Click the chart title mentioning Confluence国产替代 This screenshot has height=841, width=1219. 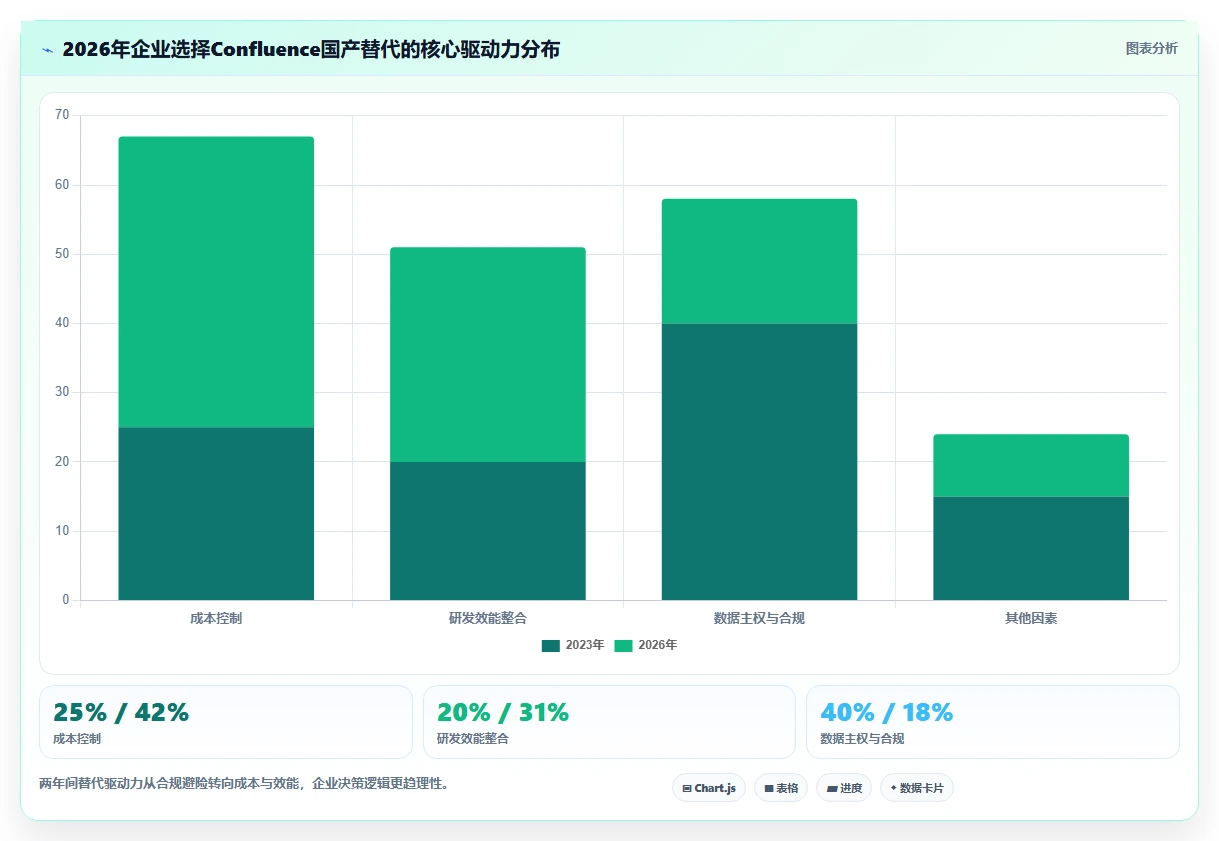(x=311, y=49)
